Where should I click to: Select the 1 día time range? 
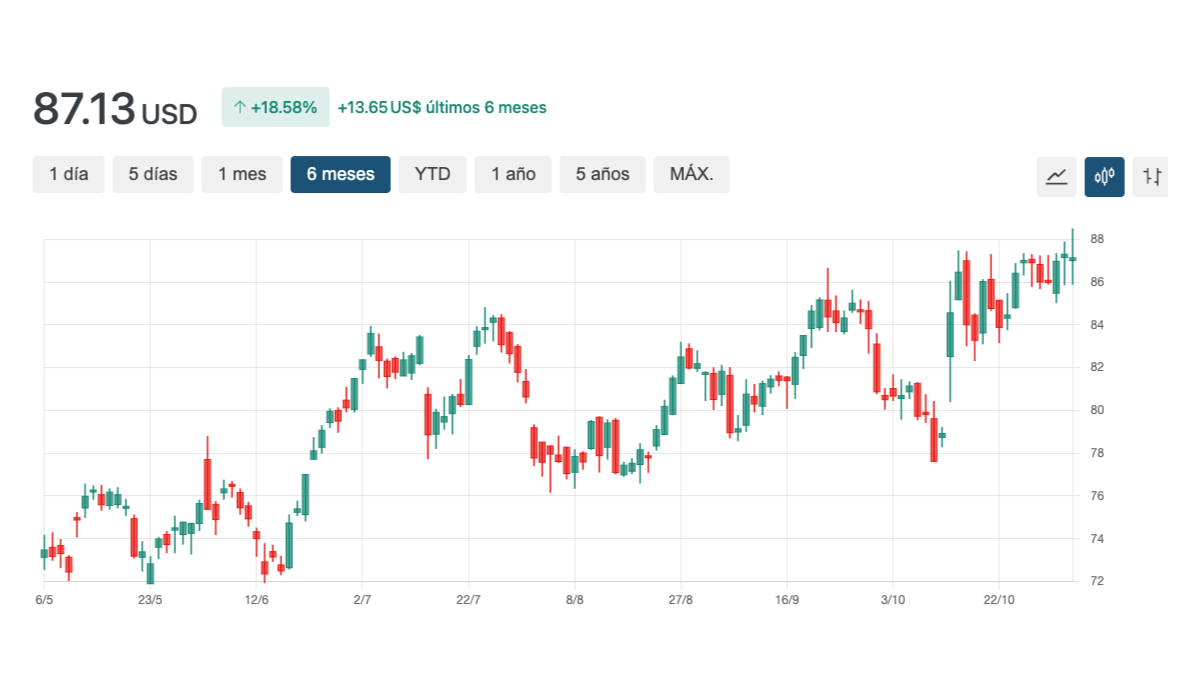(x=69, y=174)
